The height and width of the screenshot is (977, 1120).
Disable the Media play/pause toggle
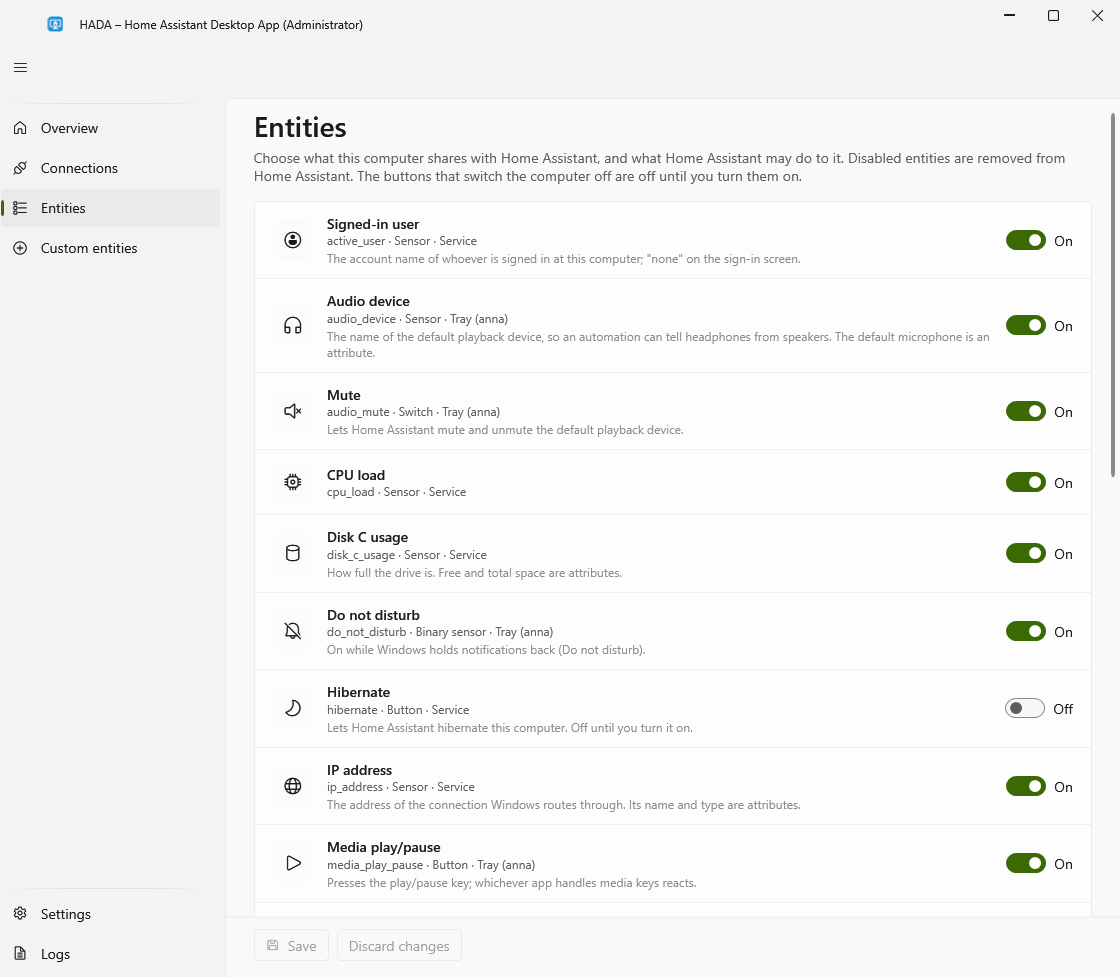click(x=1026, y=863)
